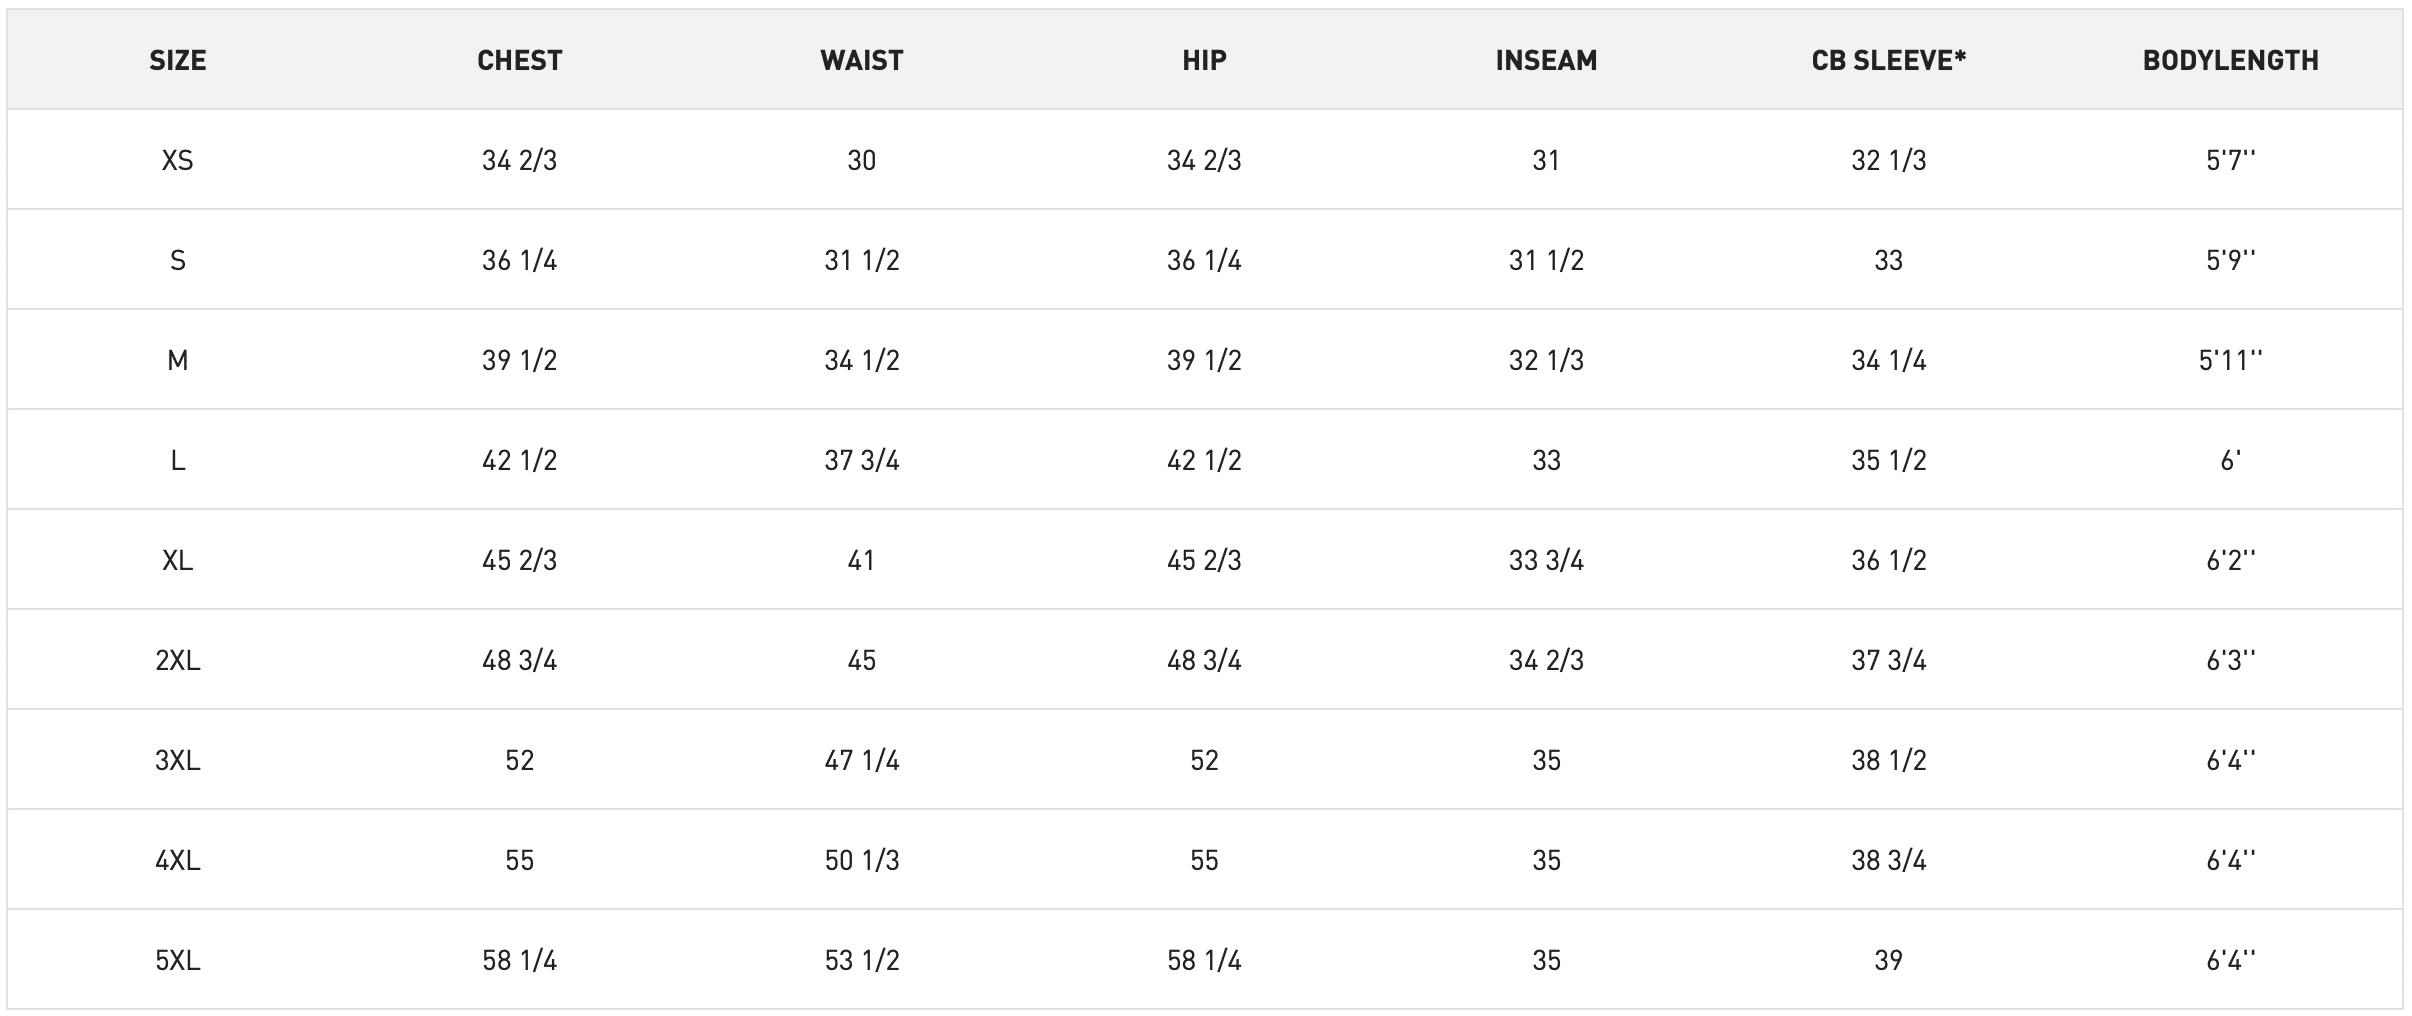Screen dimensions: 2412x1016
Task: Click inseam value 33 3/4 for XL
Action: click(1546, 560)
